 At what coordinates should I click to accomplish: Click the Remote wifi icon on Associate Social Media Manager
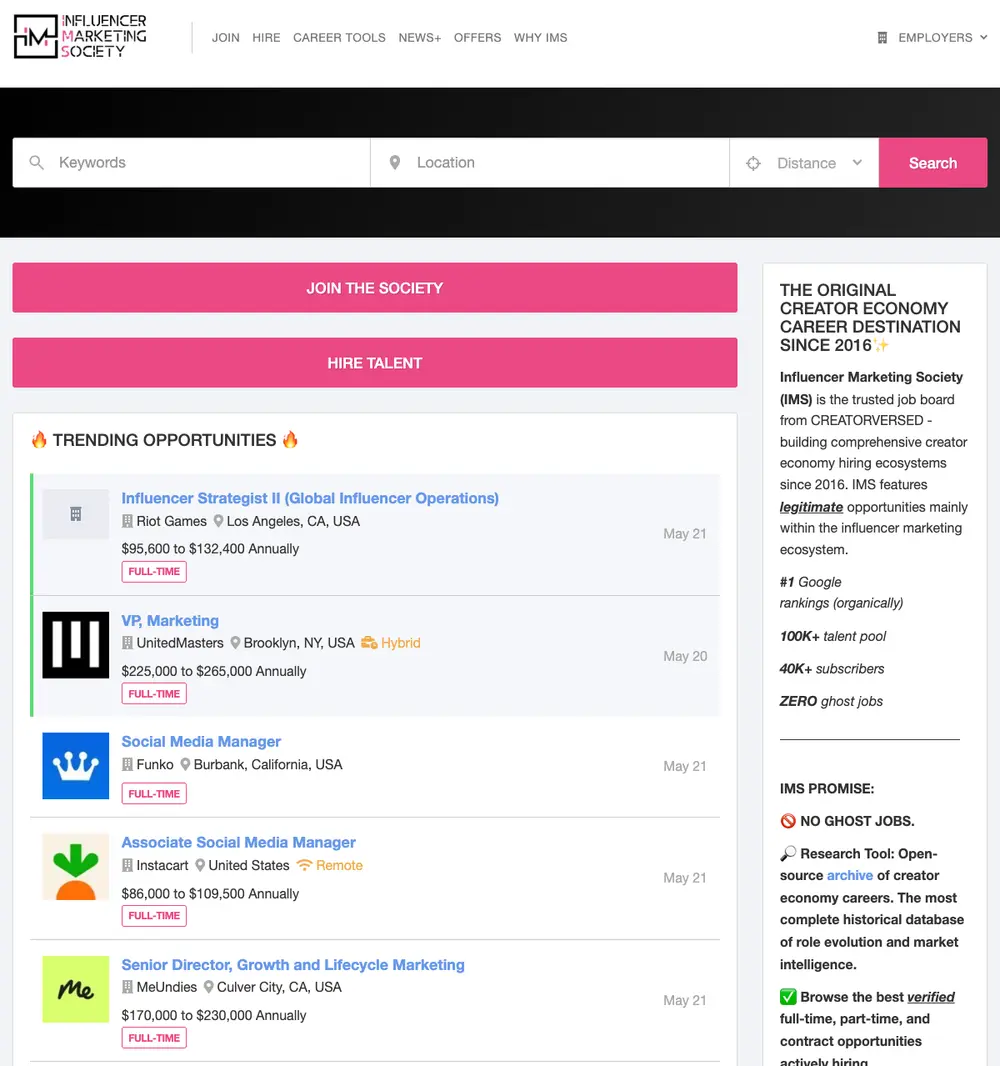[x=305, y=865]
